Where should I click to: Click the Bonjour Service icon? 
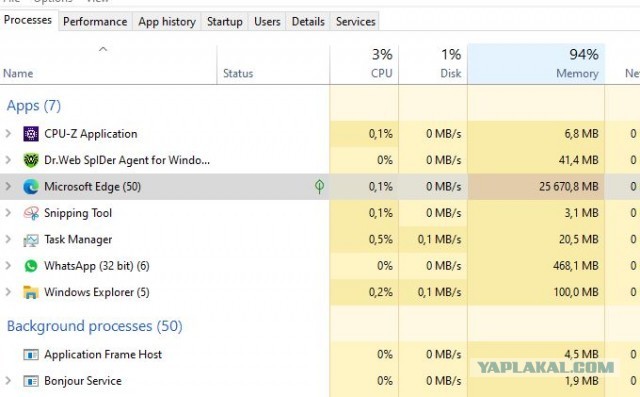pos(31,381)
